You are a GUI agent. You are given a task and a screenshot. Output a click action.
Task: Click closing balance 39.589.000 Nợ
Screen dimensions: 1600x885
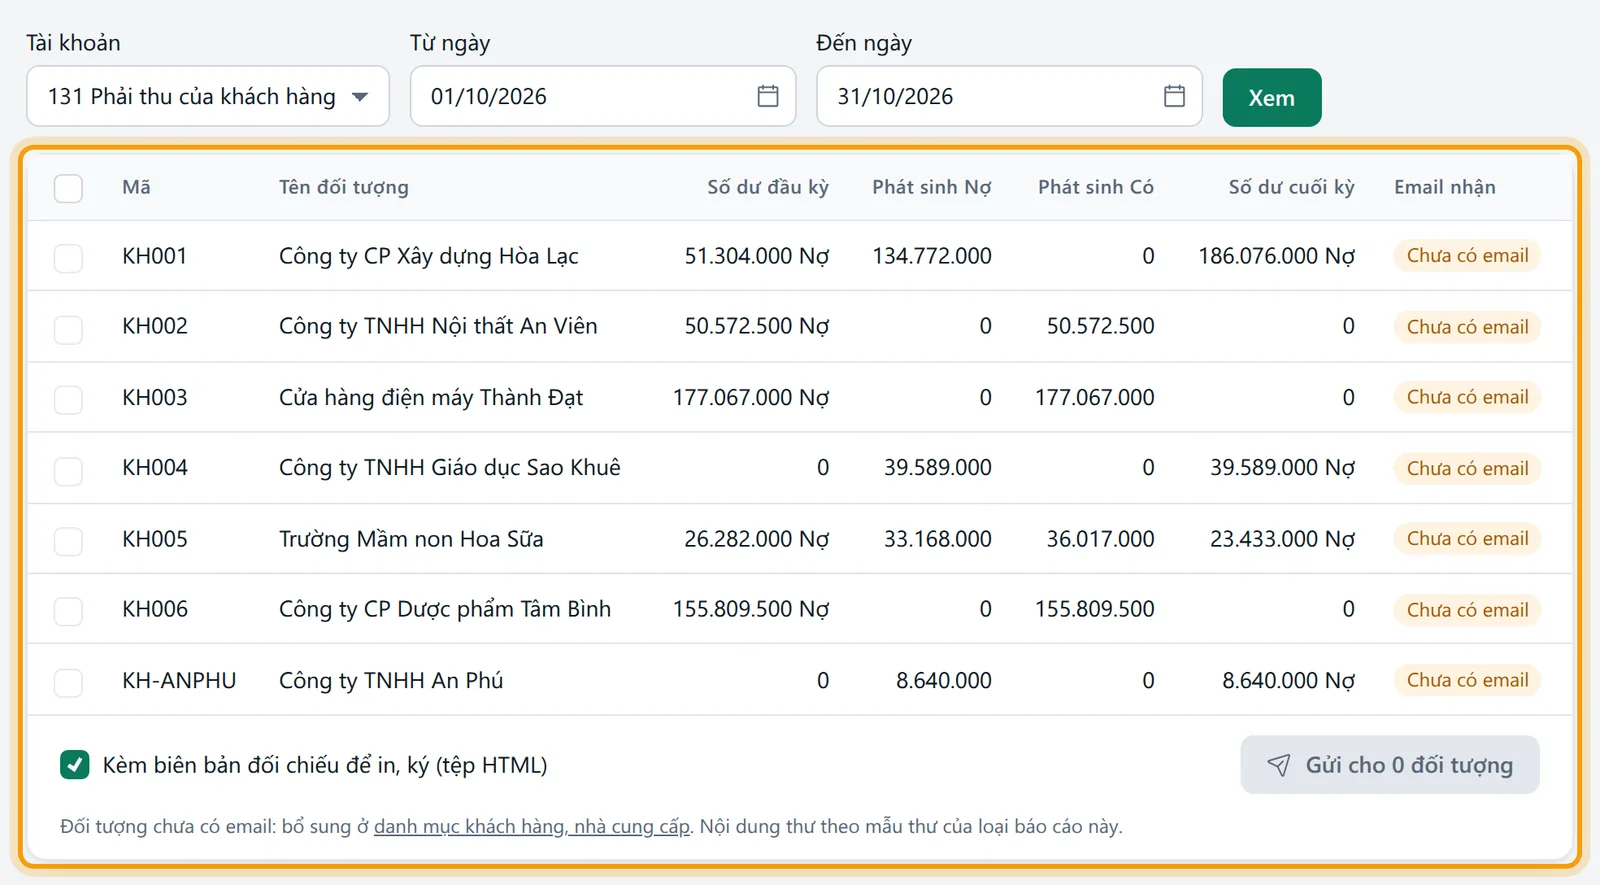coord(1283,467)
